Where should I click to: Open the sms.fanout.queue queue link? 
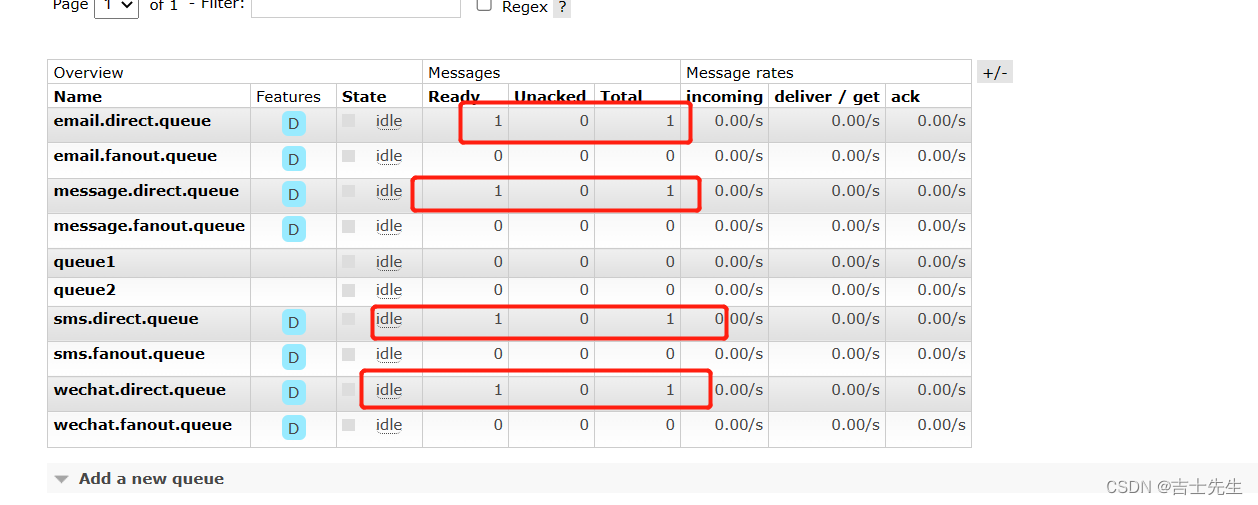[x=129, y=354]
